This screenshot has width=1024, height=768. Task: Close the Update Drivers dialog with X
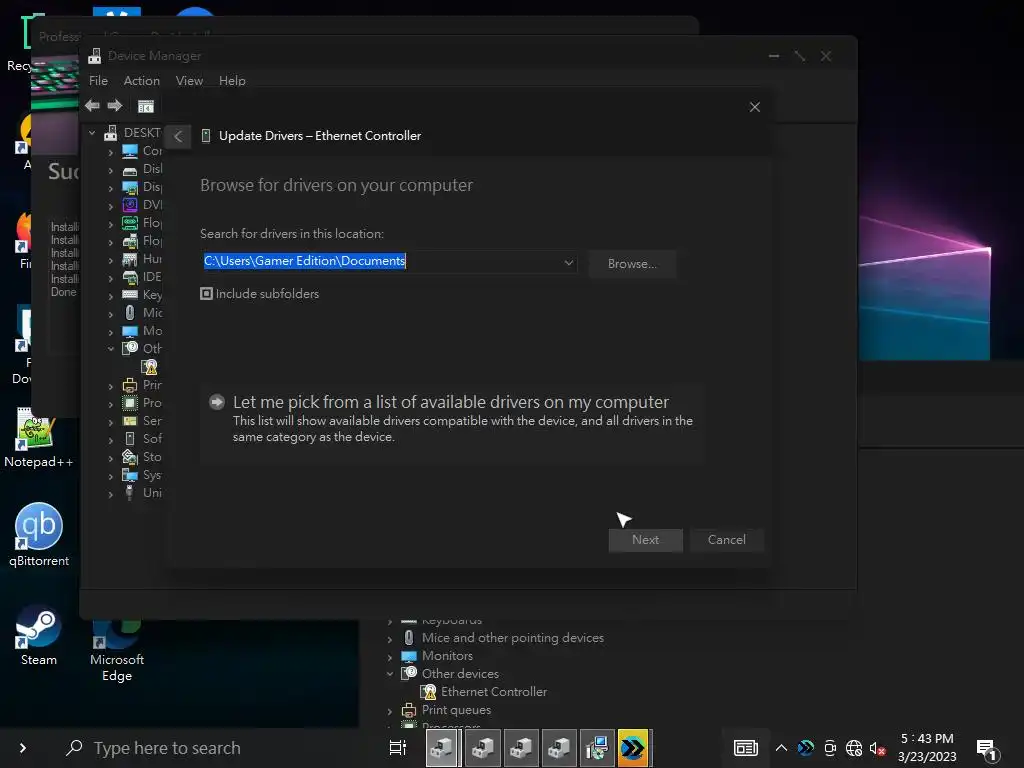(754, 107)
